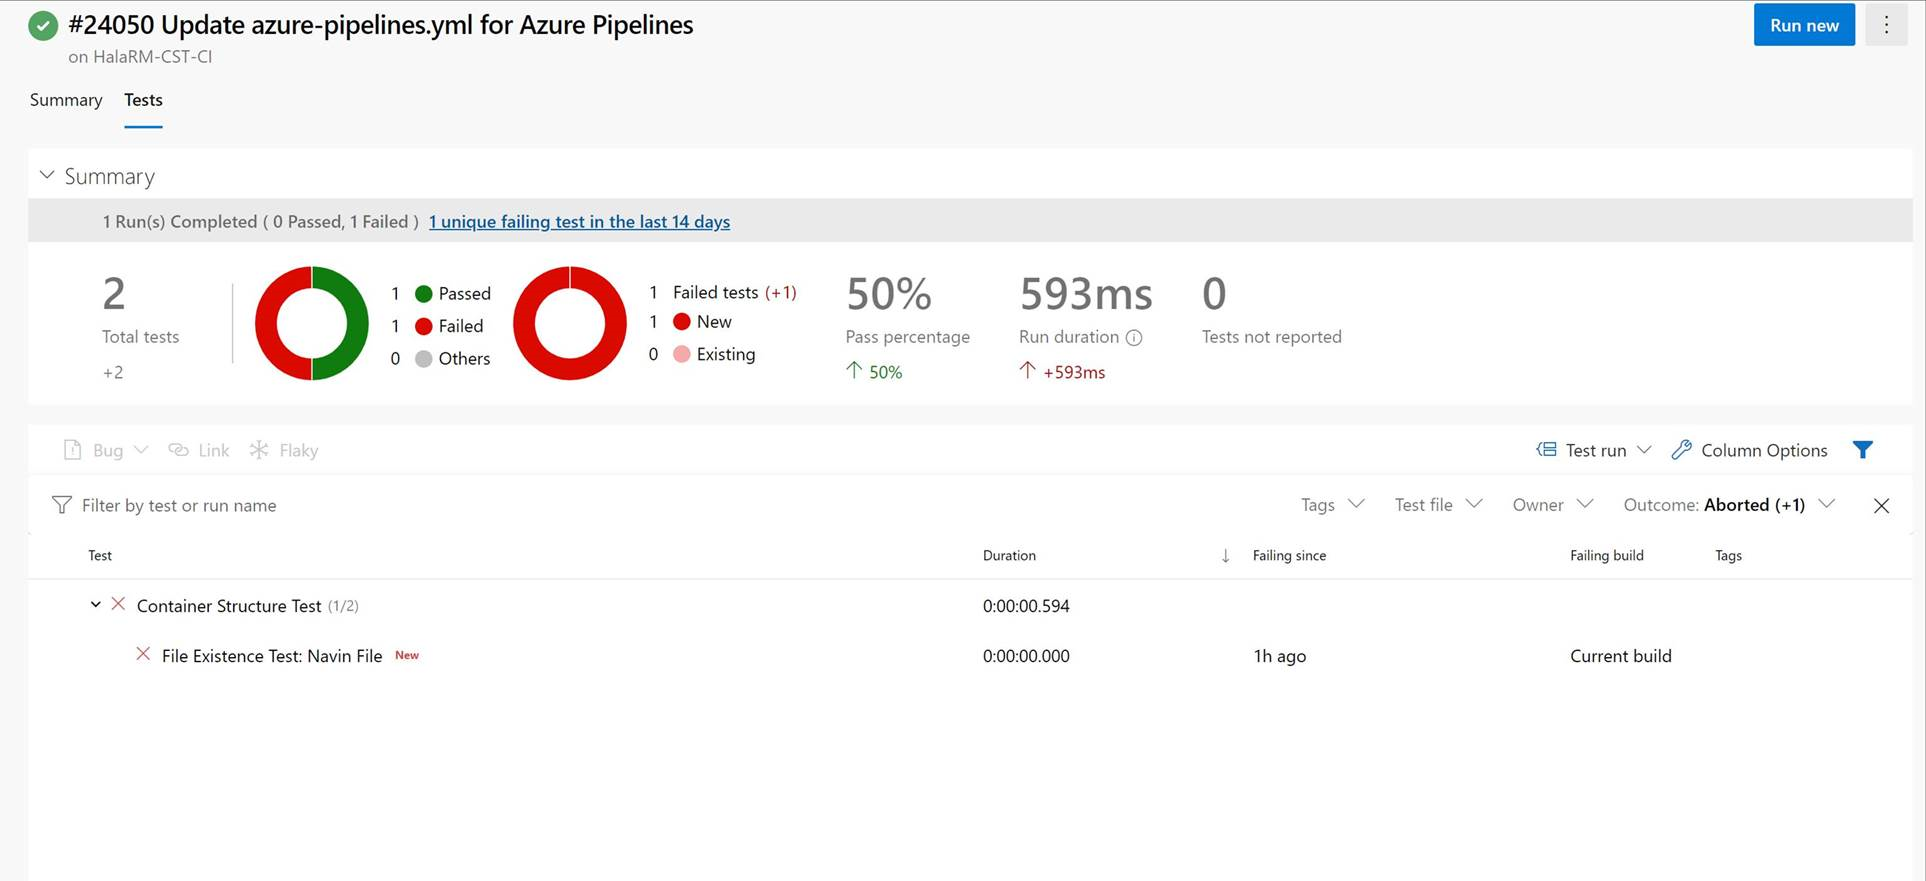Click the Flaky snowflake icon
This screenshot has width=1926, height=881.
coord(259,450)
